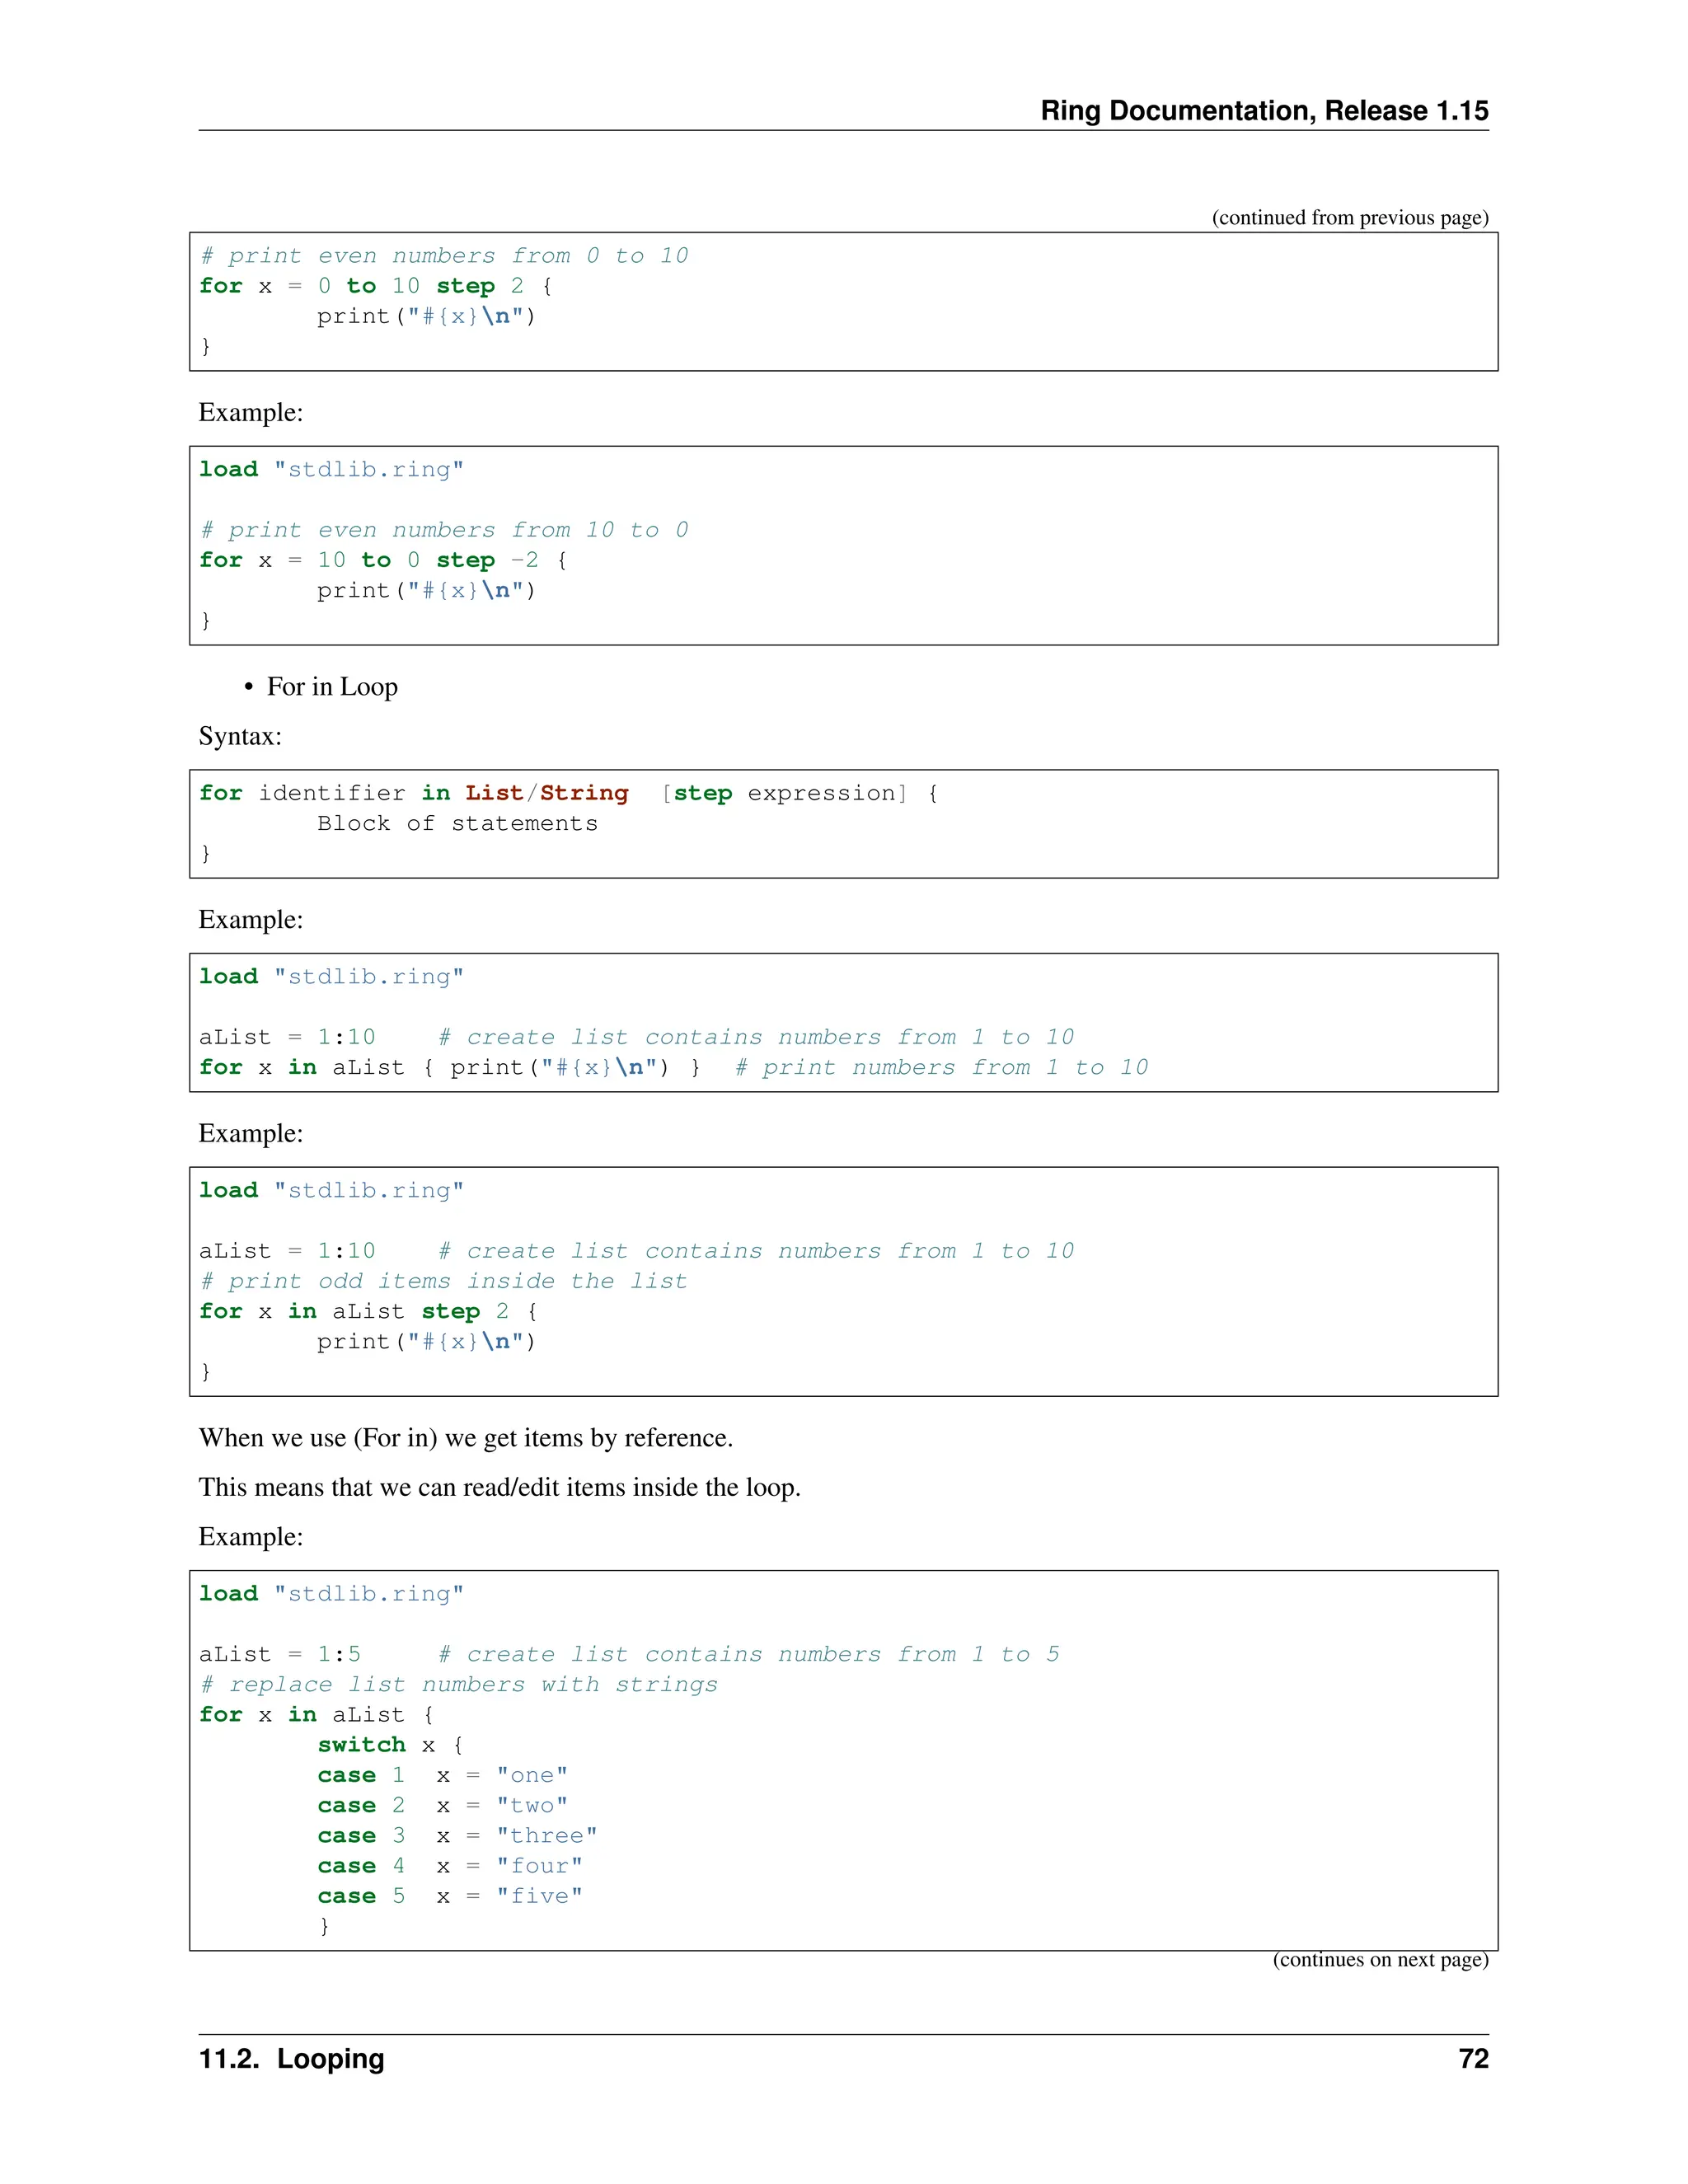The height and width of the screenshot is (2184, 1688).
Task: Click the 'for x in aList step 2' line
Action: (x=368, y=1311)
